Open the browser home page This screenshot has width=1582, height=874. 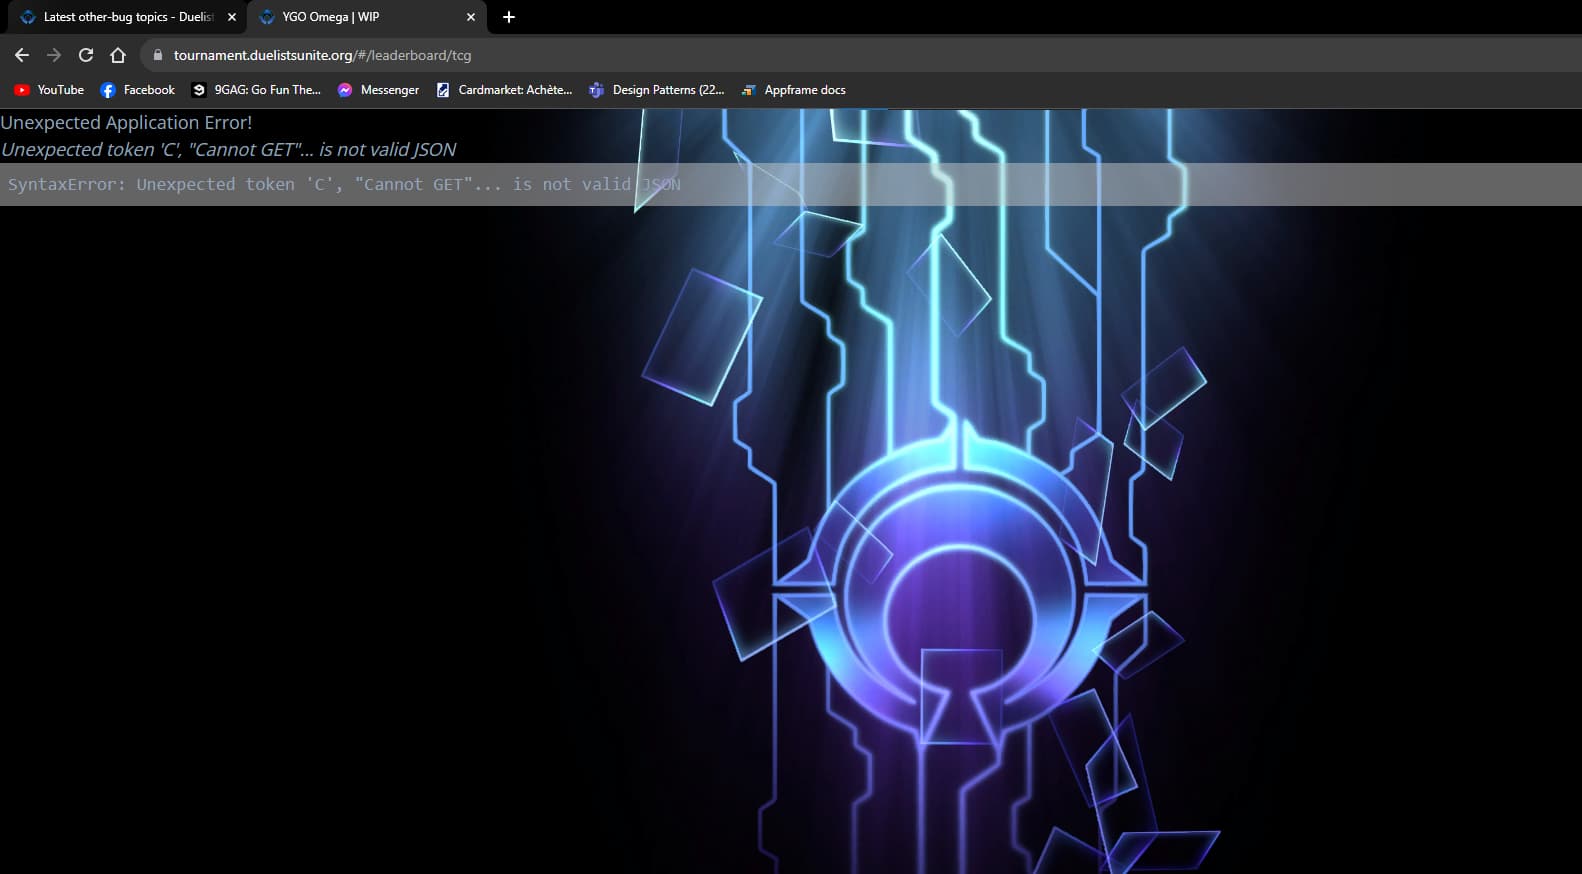click(118, 55)
